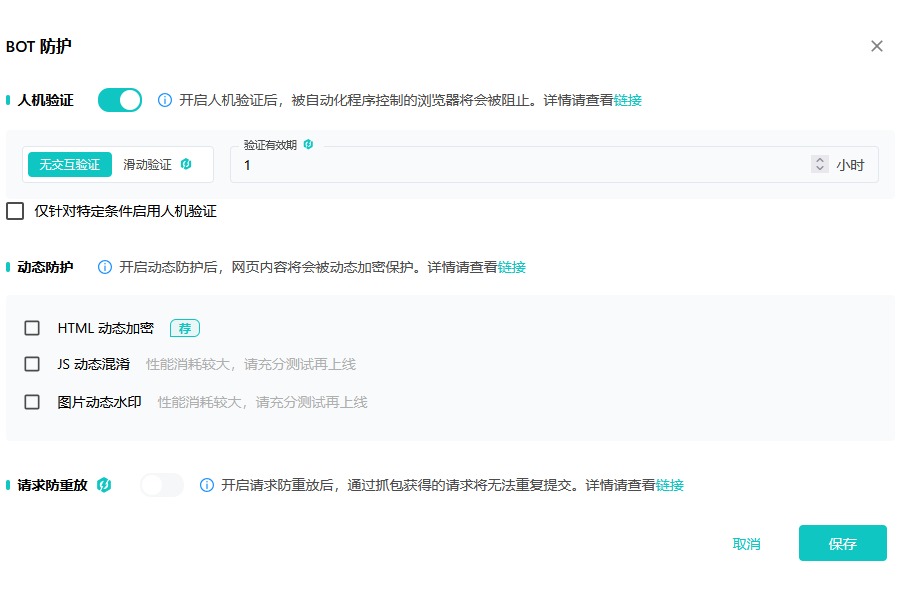
Task: Enable HTML 动态加密 checkbox
Action: [32, 328]
